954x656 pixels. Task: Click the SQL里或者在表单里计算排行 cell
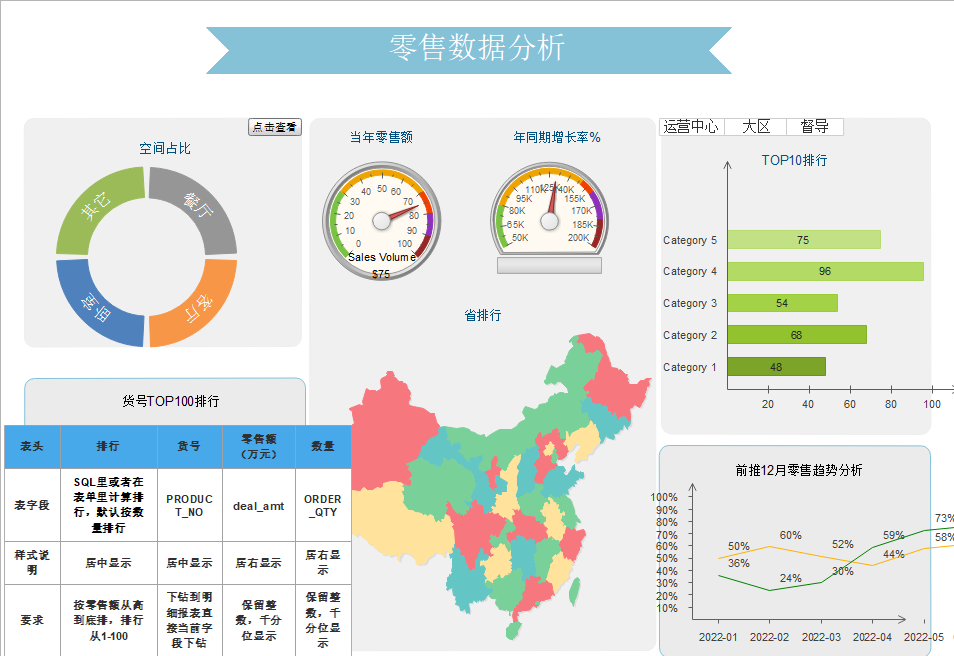(108, 505)
